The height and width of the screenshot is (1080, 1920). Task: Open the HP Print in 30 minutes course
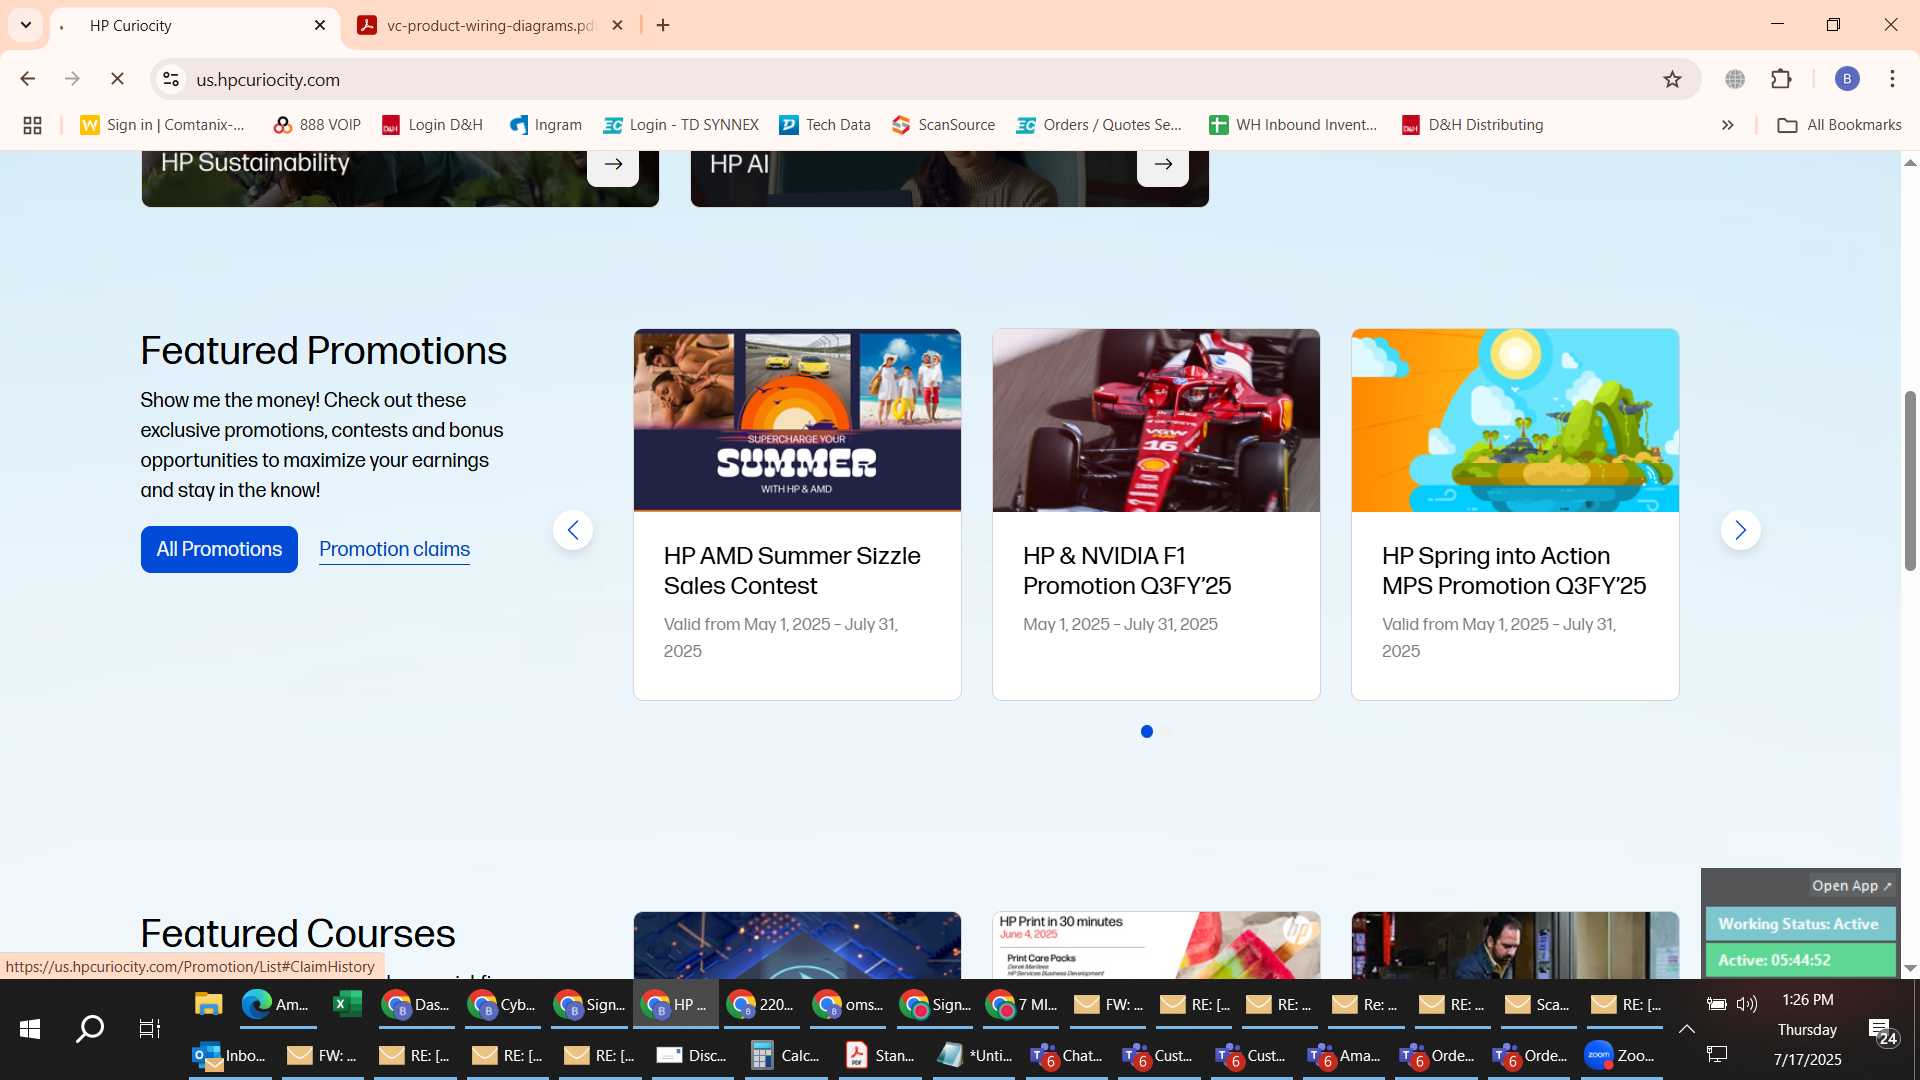[1156, 945]
